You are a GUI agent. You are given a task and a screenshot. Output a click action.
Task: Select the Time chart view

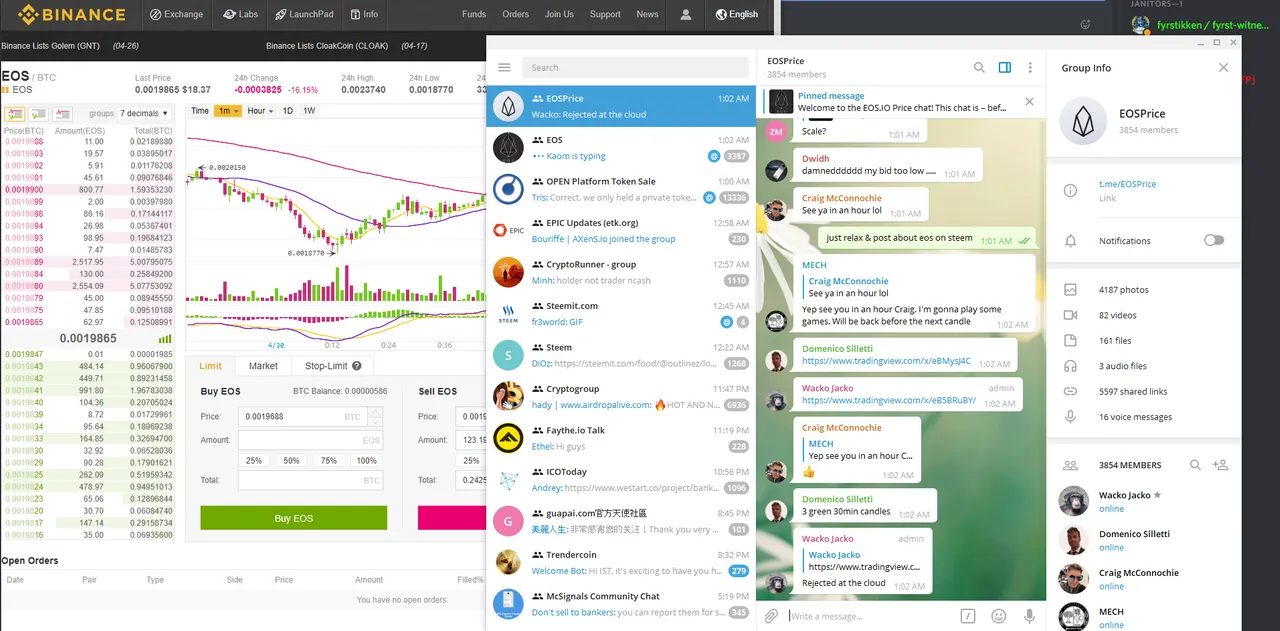click(200, 111)
